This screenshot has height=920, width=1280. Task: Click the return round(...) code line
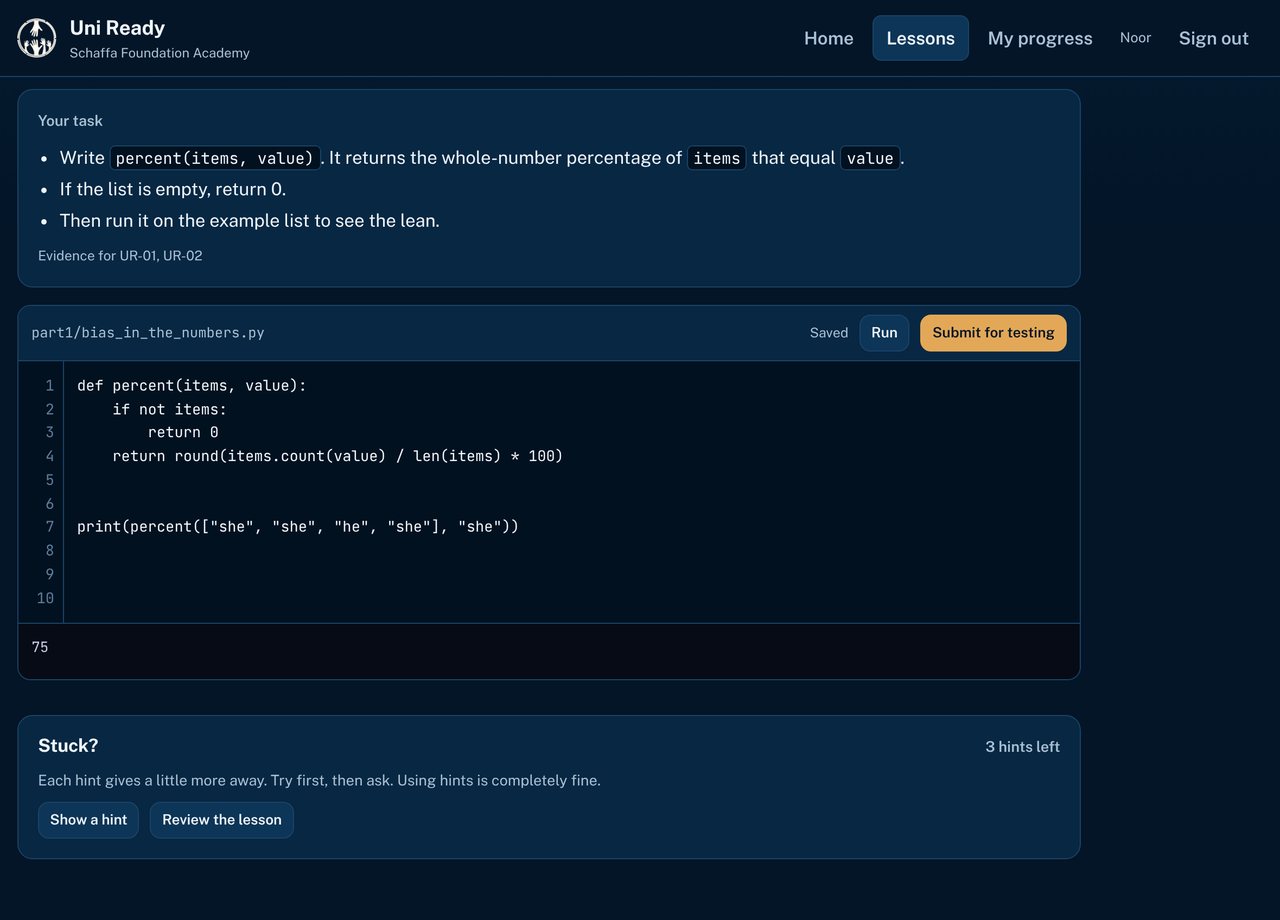[338, 456]
